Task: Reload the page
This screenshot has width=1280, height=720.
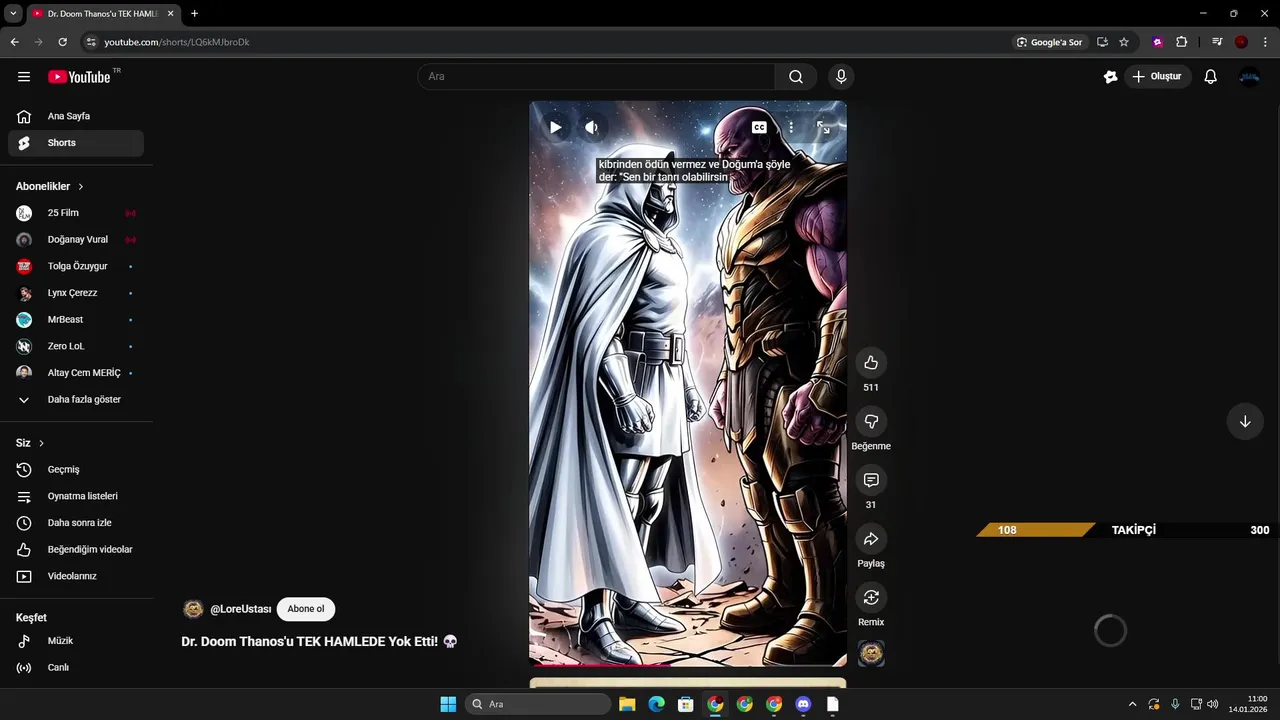Action: 62,42
